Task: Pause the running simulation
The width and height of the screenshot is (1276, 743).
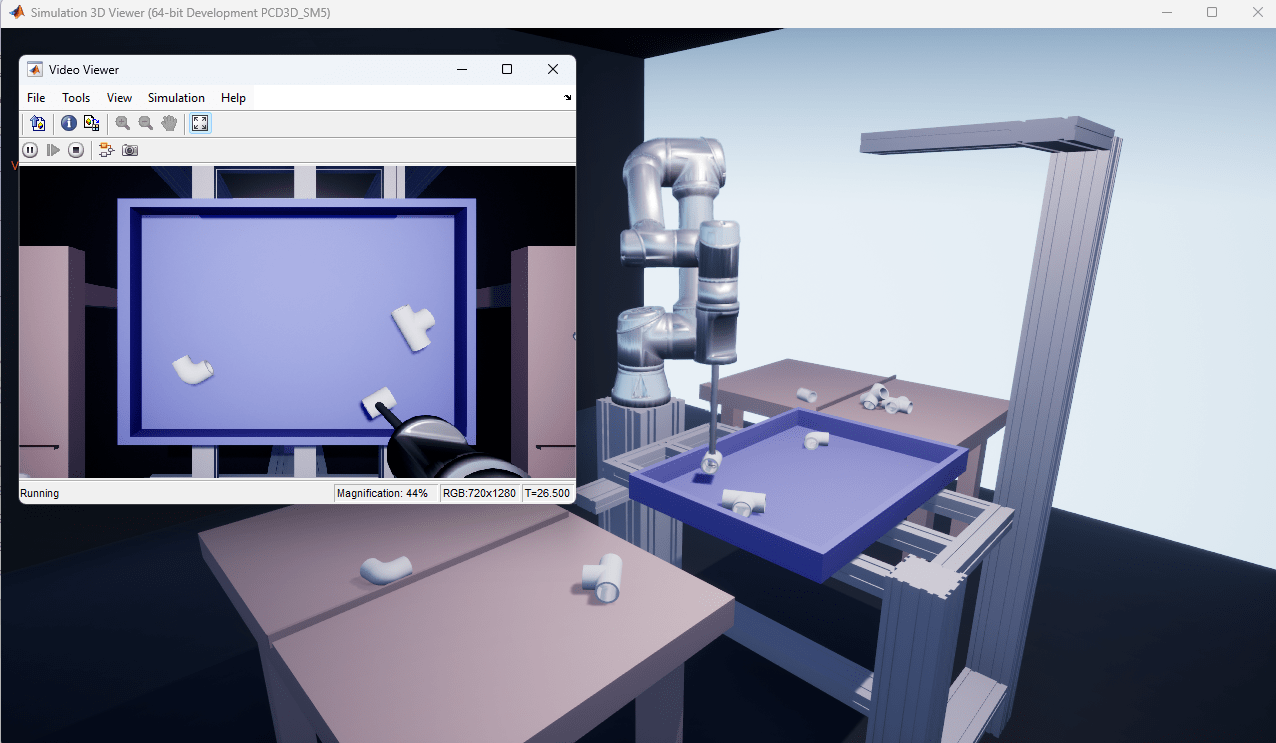Action: click(x=30, y=150)
